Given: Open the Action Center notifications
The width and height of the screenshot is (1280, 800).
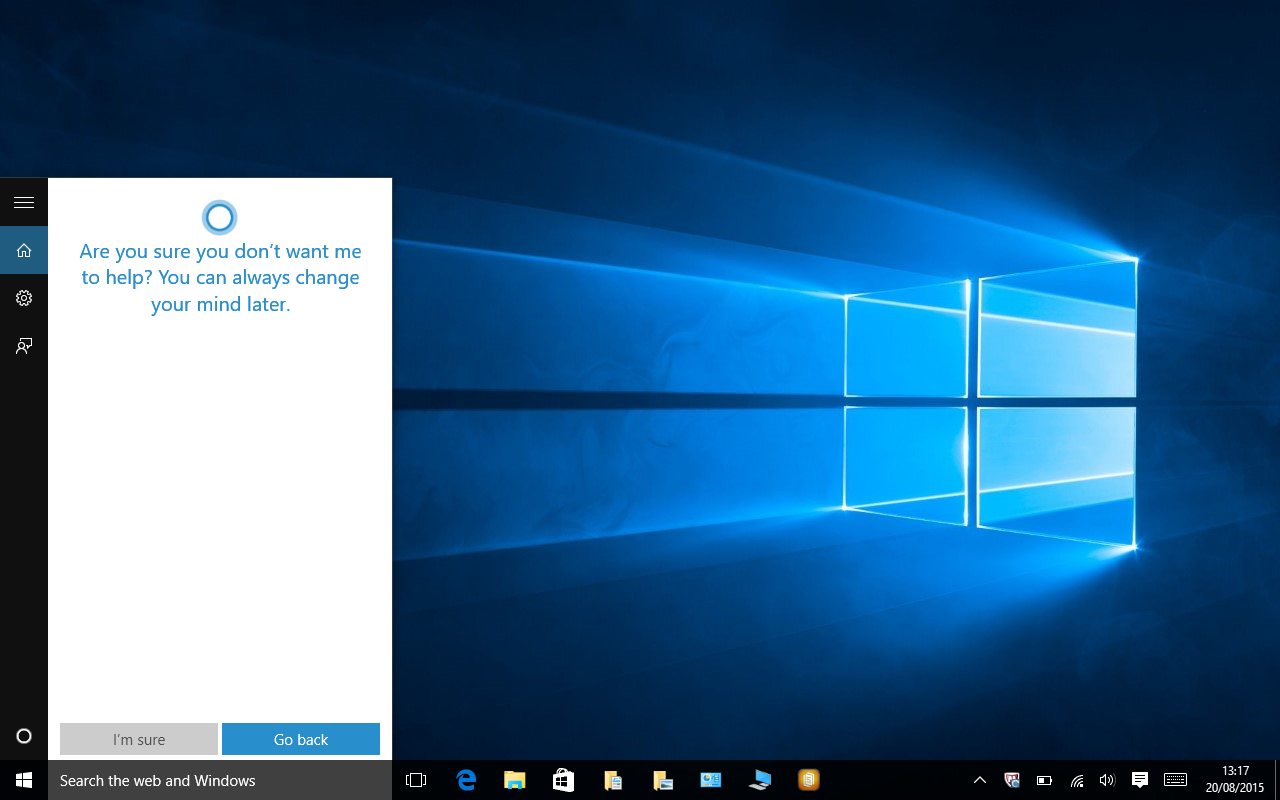Looking at the screenshot, I should coord(1139,780).
